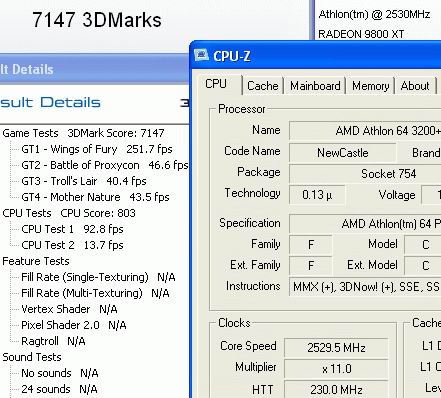Select the Game Tests row in 3DMark
The width and height of the screenshot is (441, 398).
tap(83, 133)
